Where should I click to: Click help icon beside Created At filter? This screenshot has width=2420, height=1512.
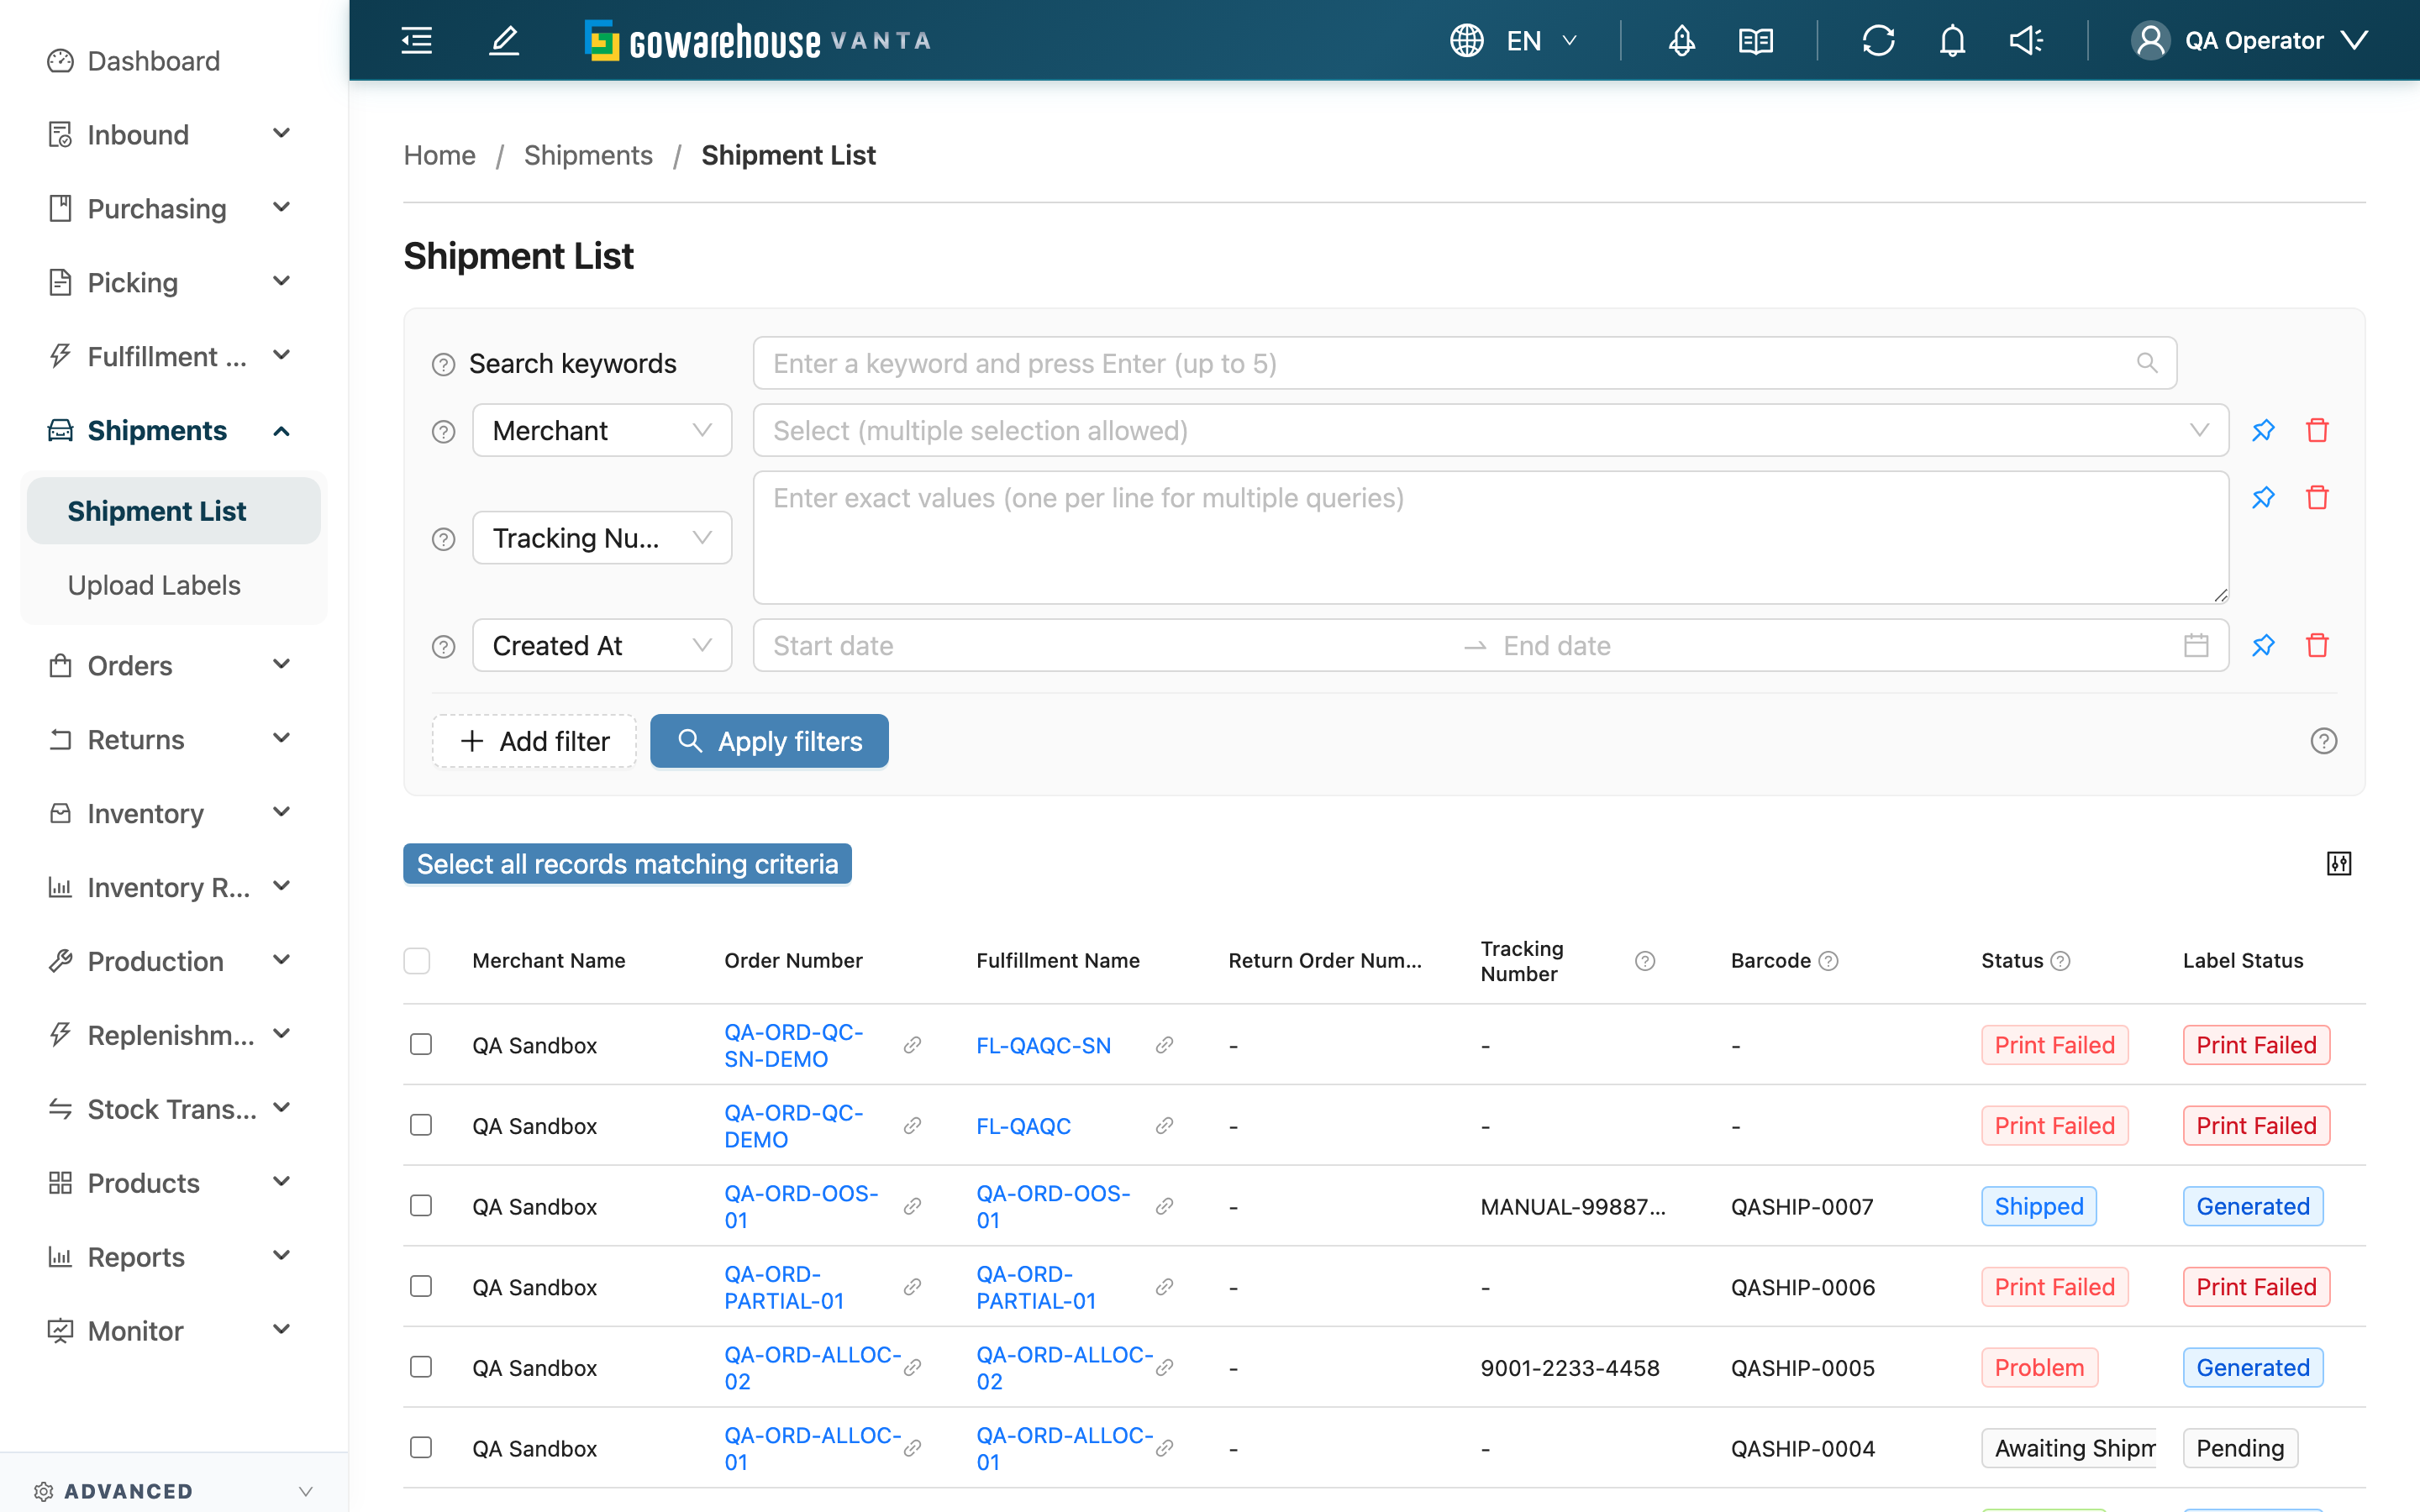(x=443, y=646)
